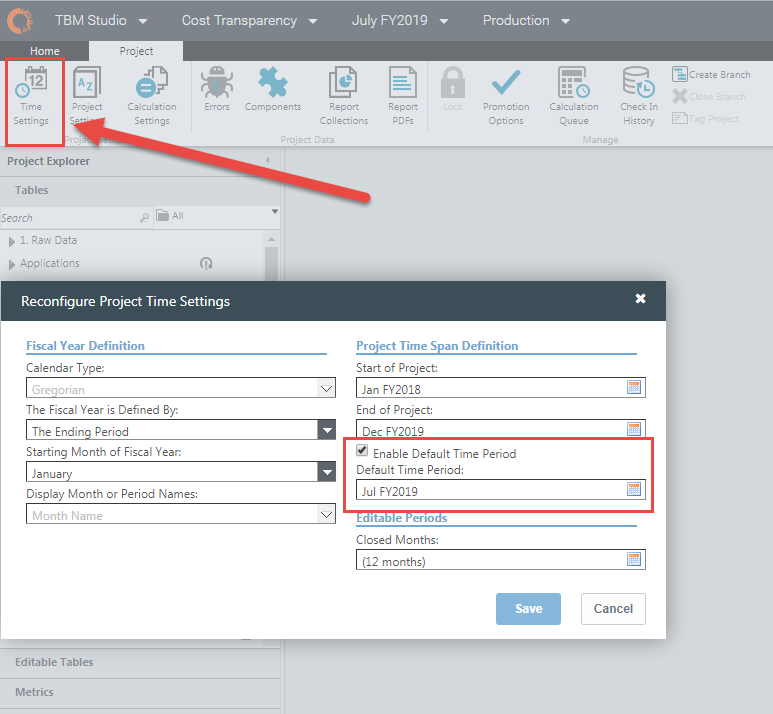Open Closed Months calendar picker
The image size is (773, 714).
[633, 559]
